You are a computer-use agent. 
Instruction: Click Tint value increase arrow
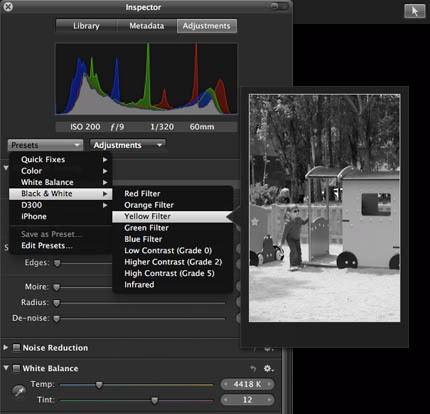[270, 399]
